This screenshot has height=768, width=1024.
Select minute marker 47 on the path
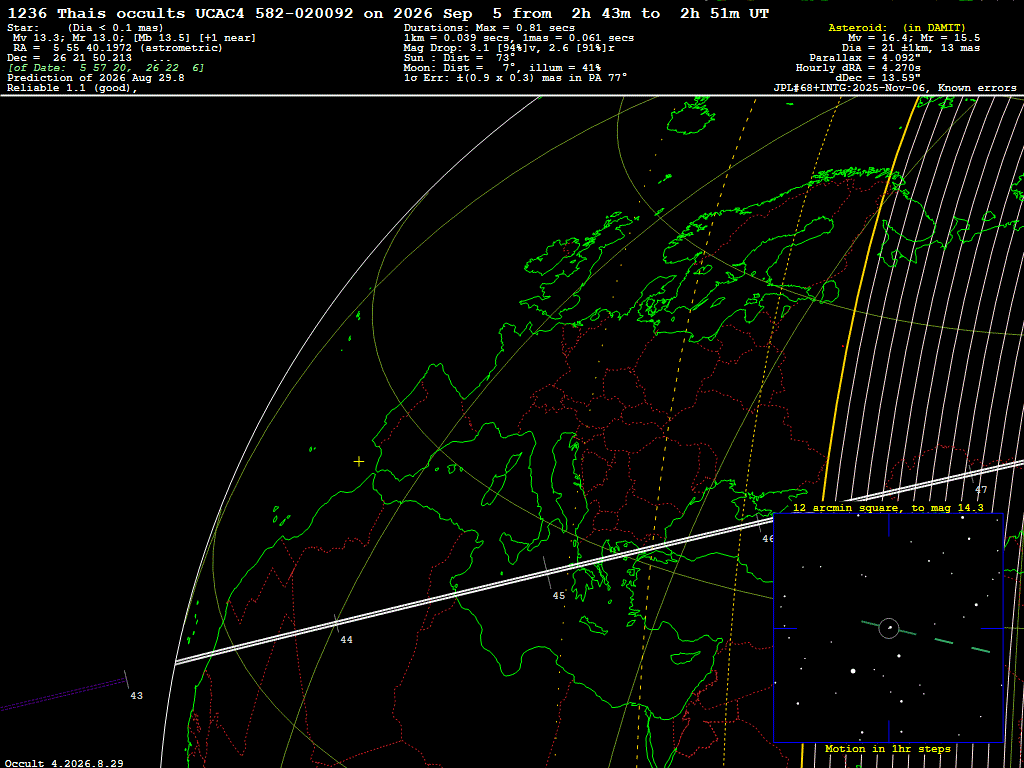click(981, 490)
